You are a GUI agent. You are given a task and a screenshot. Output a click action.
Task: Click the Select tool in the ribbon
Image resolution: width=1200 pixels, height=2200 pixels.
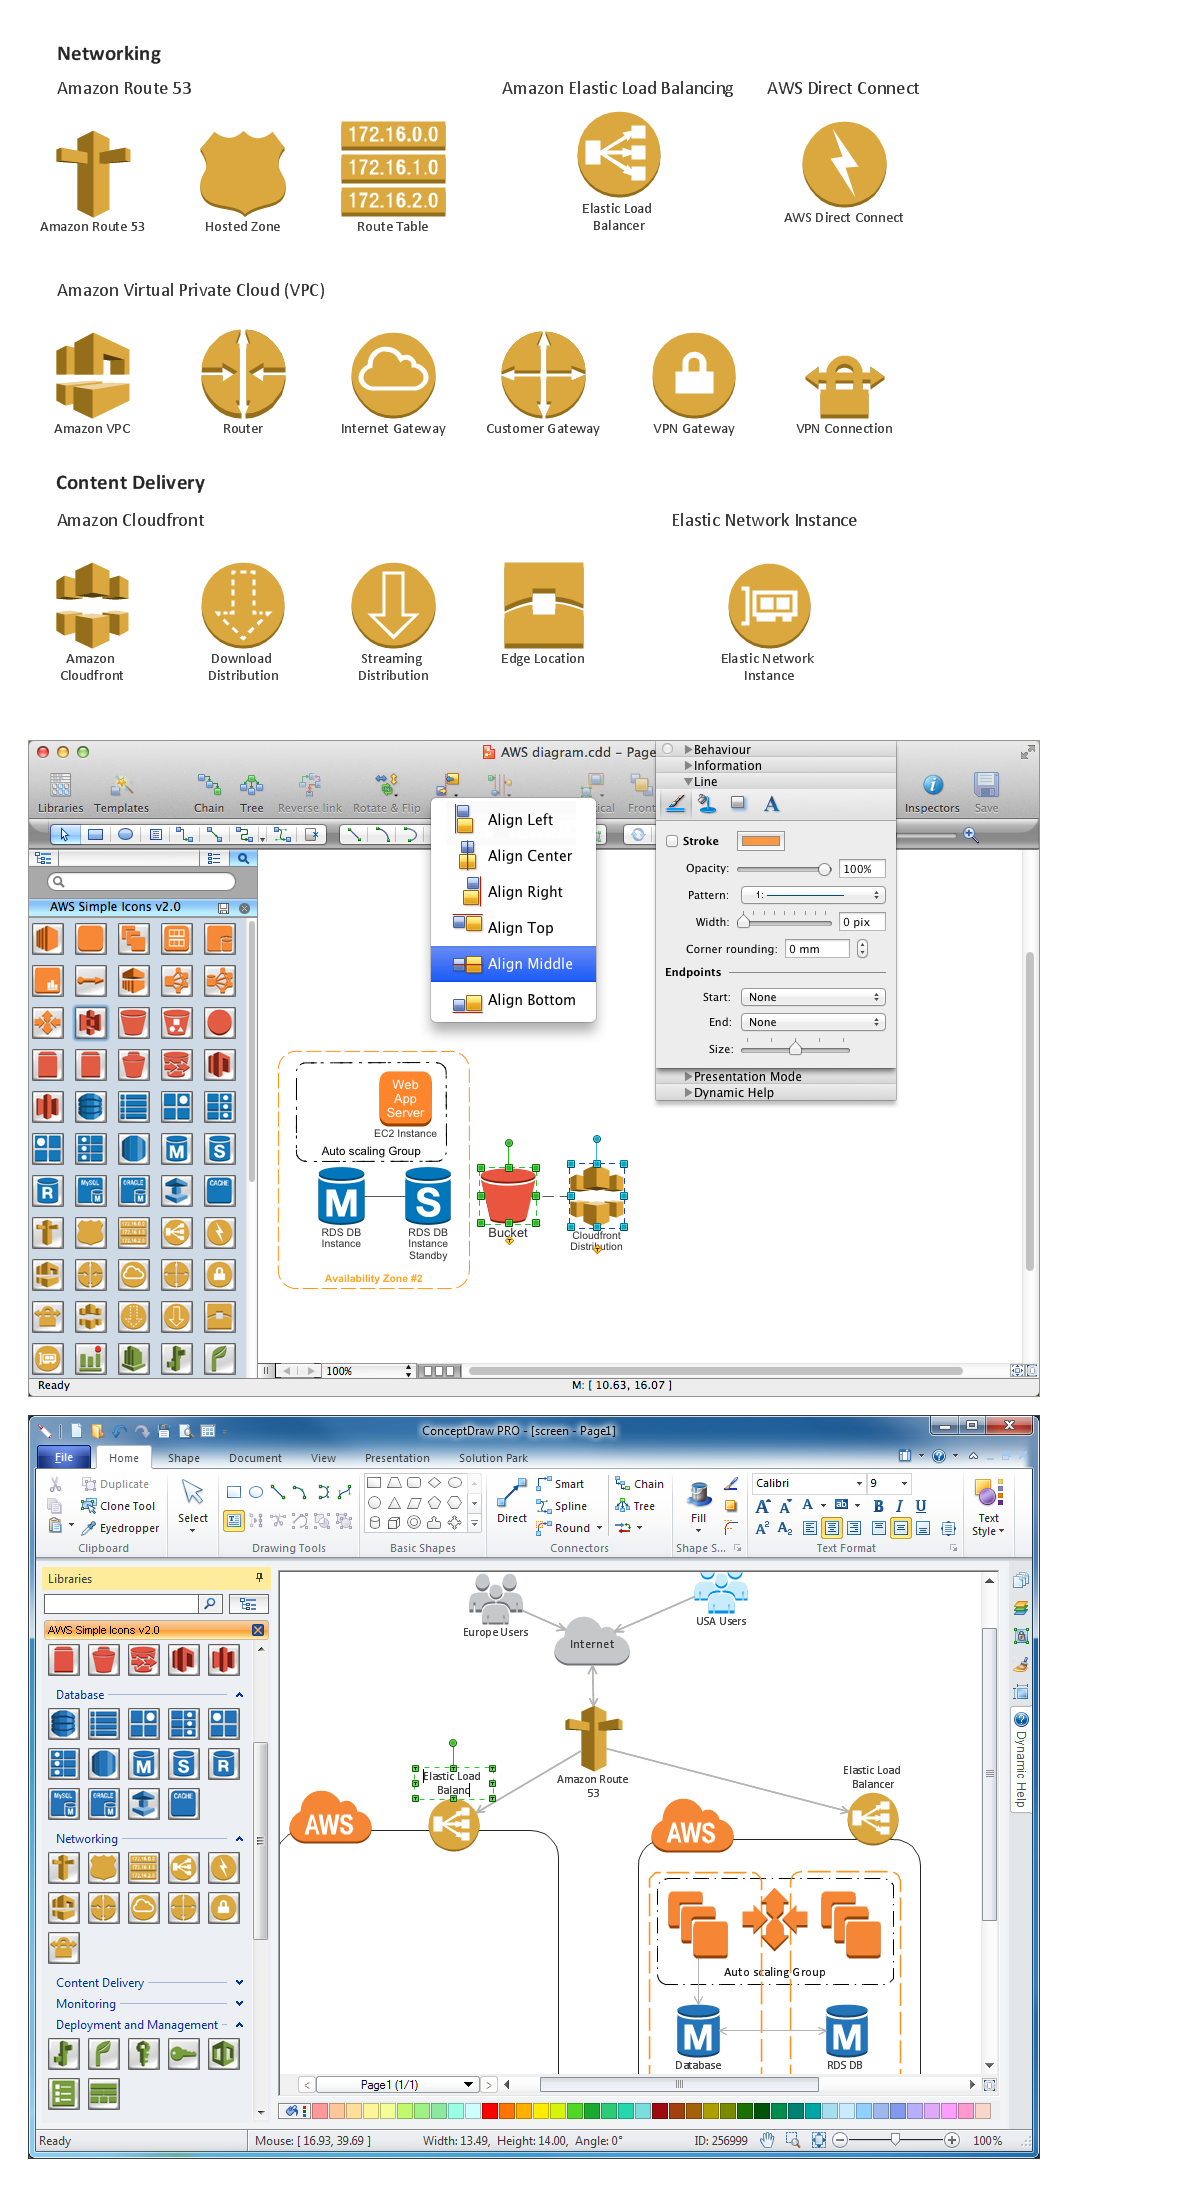coord(193,1505)
